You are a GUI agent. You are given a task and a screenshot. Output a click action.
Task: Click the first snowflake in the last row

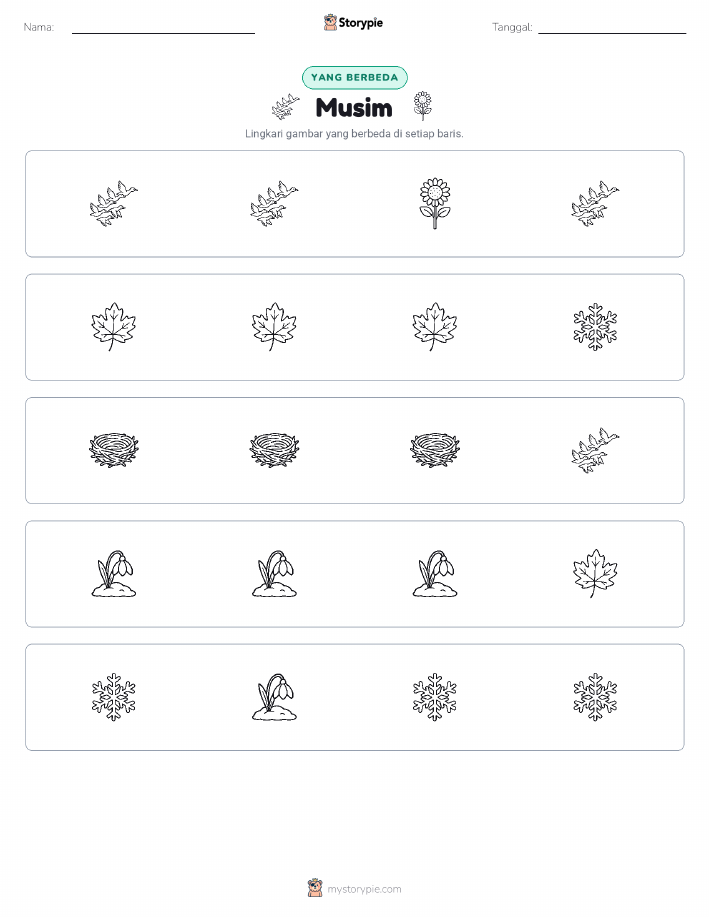113,697
